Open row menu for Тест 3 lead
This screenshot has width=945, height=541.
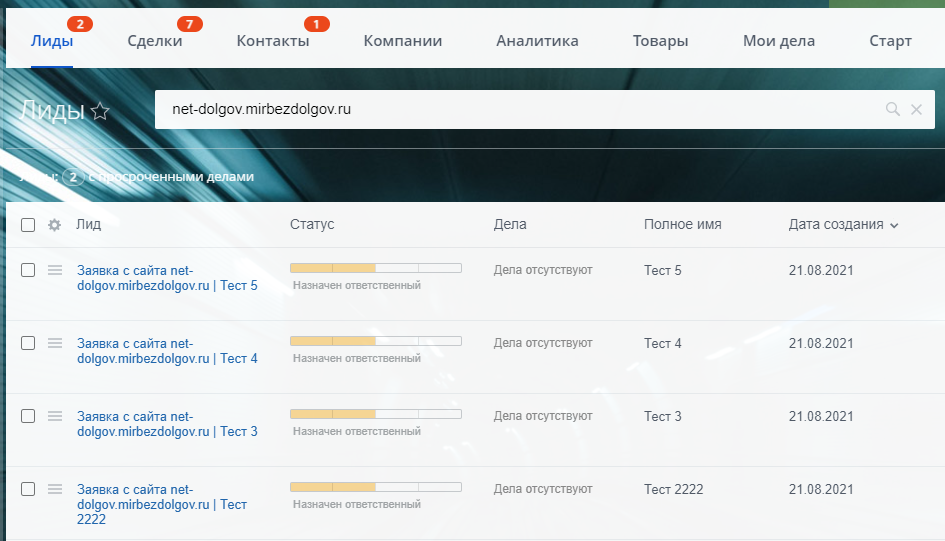[x=55, y=416]
